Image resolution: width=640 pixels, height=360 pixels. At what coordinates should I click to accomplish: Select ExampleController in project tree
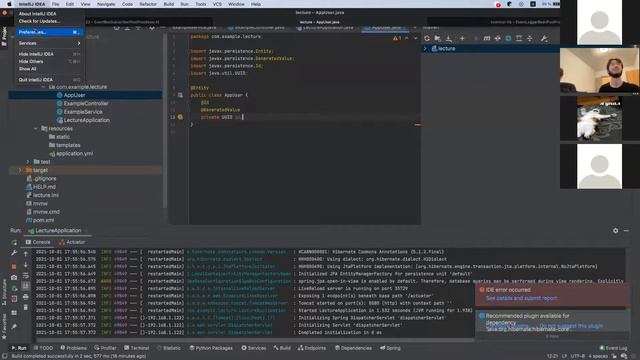coord(86,104)
